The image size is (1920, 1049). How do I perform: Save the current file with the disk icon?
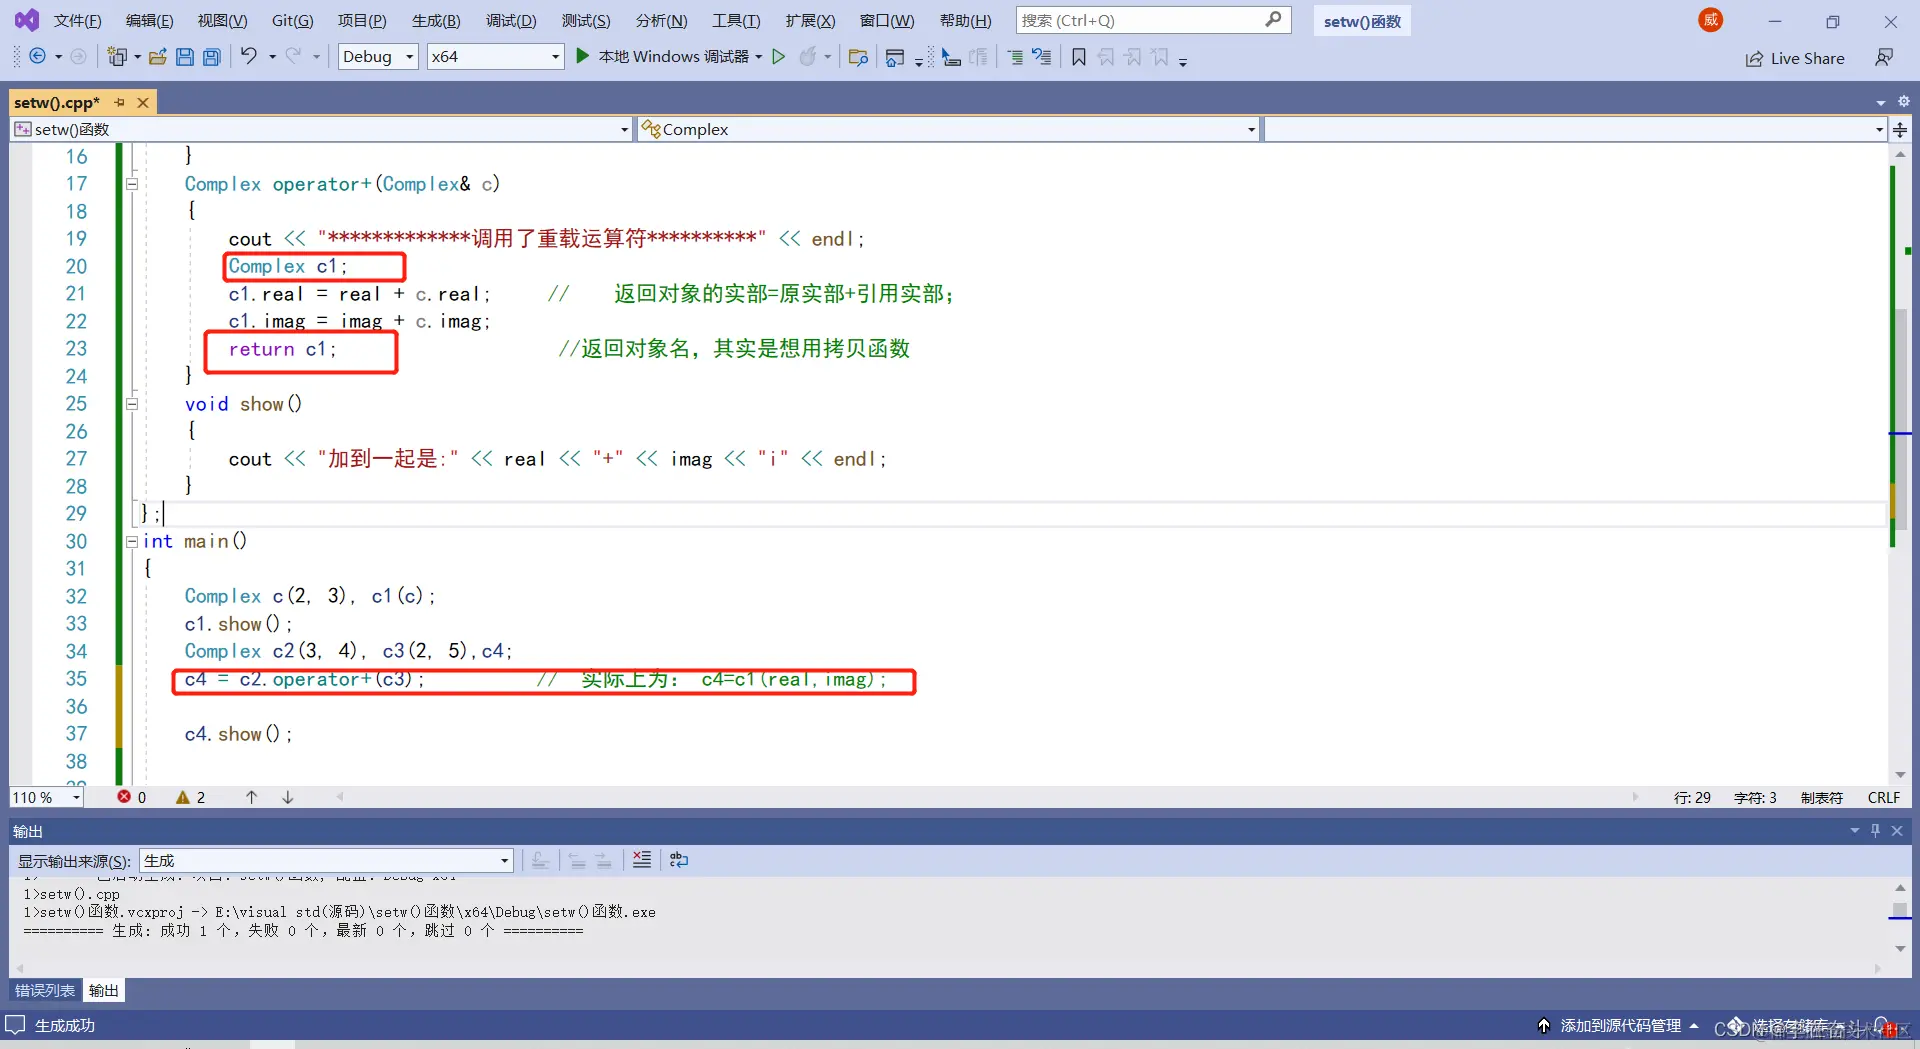[x=185, y=57]
